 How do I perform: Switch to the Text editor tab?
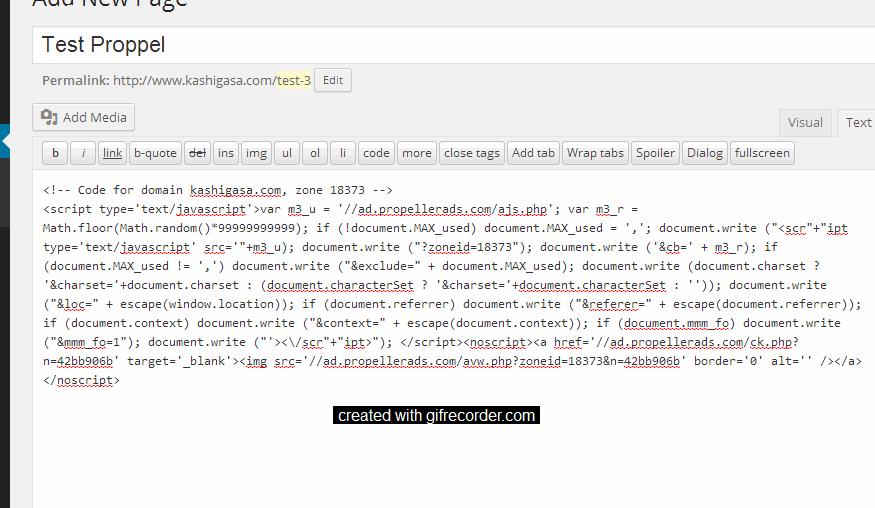pyautogui.click(x=857, y=123)
